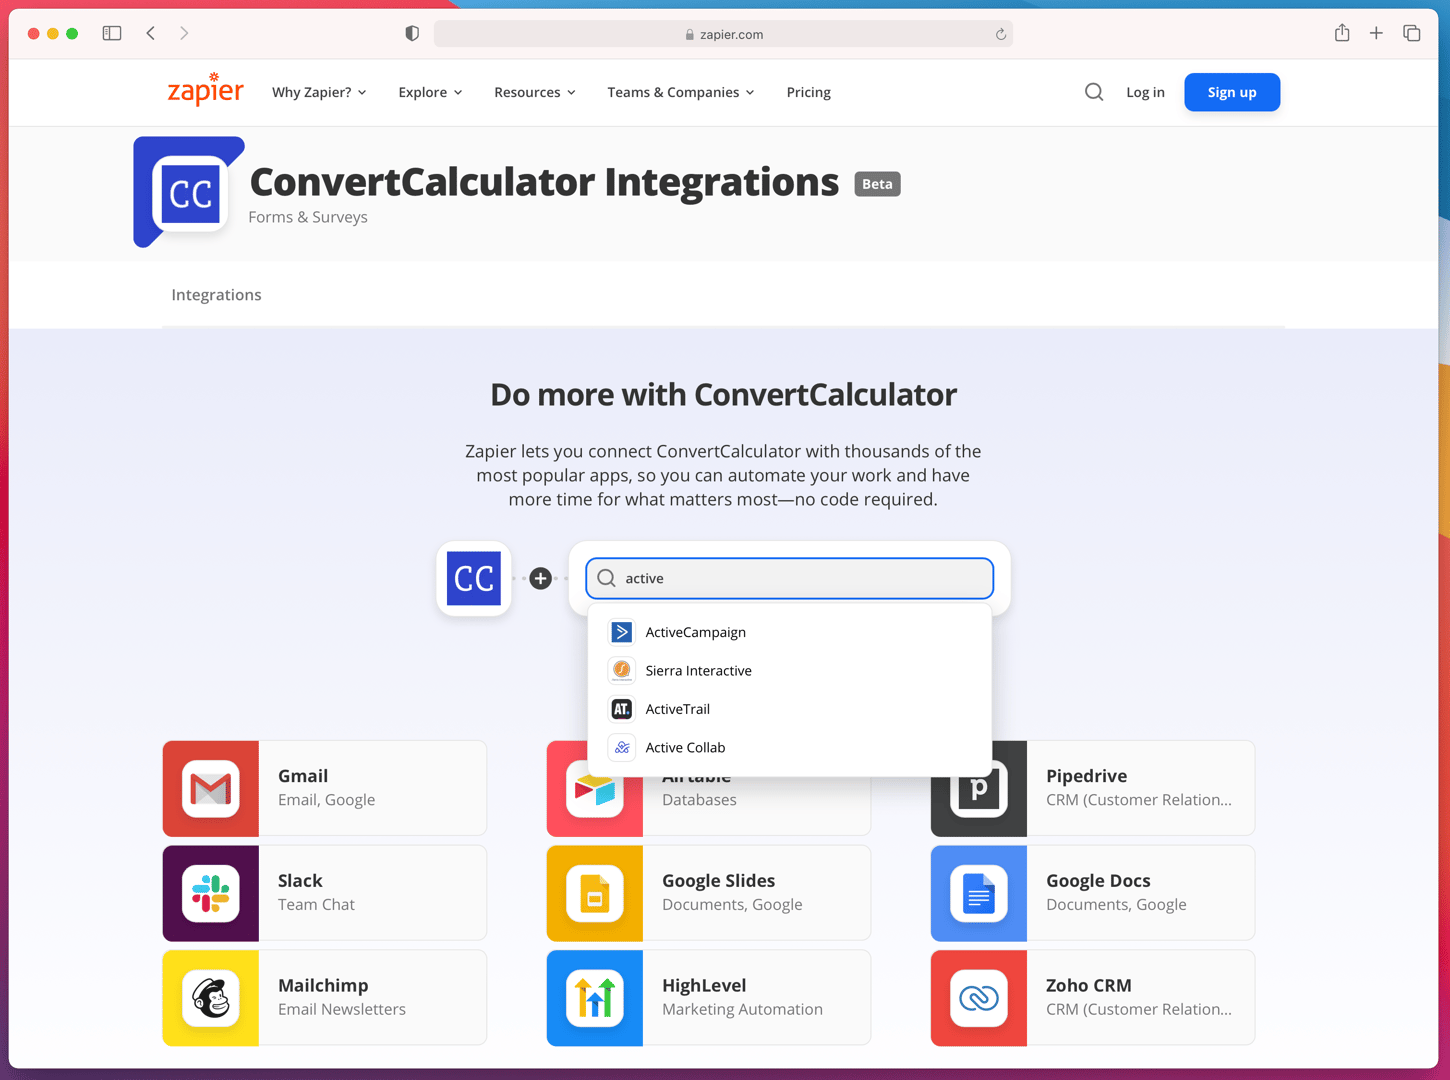The width and height of the screenshot is (1450, 1080).
Task: Click the plus connector icon
Action: tap(541, 578)
